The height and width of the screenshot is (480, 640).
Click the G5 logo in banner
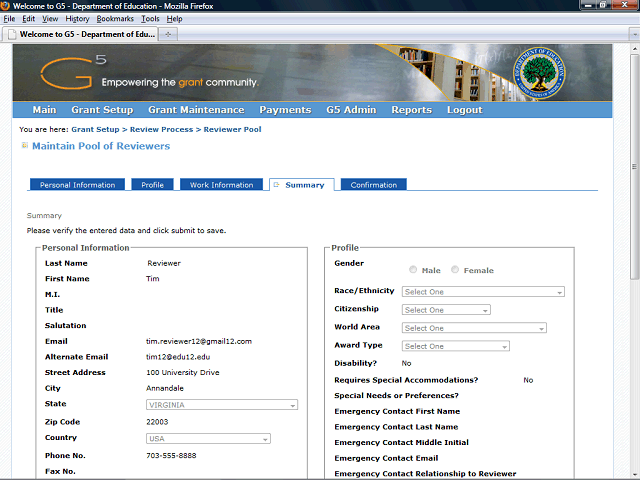click(x=73, y=73)
